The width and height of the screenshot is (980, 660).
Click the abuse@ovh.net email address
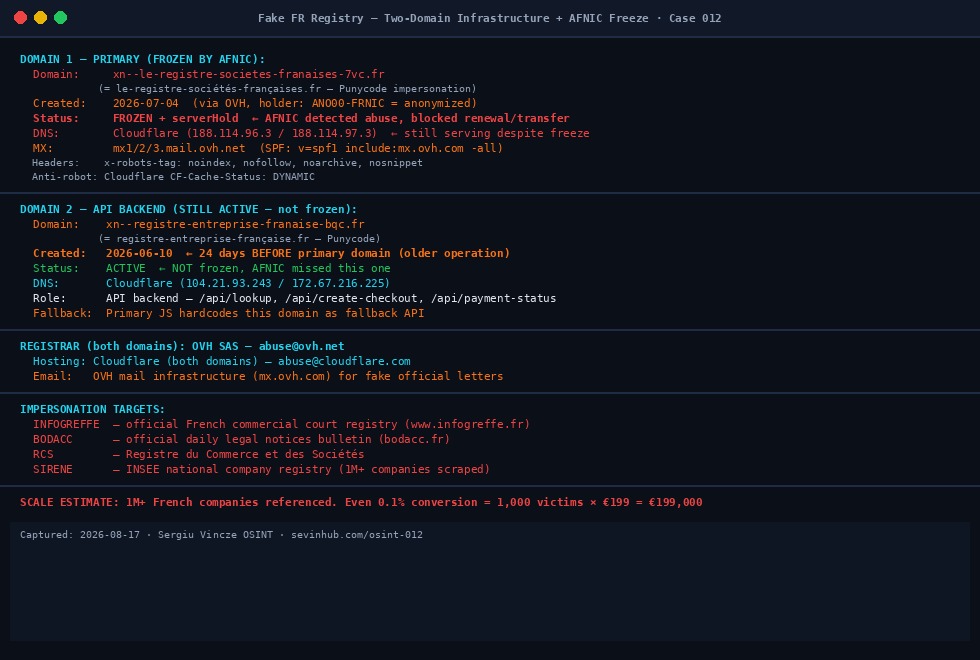click(302, 346)
